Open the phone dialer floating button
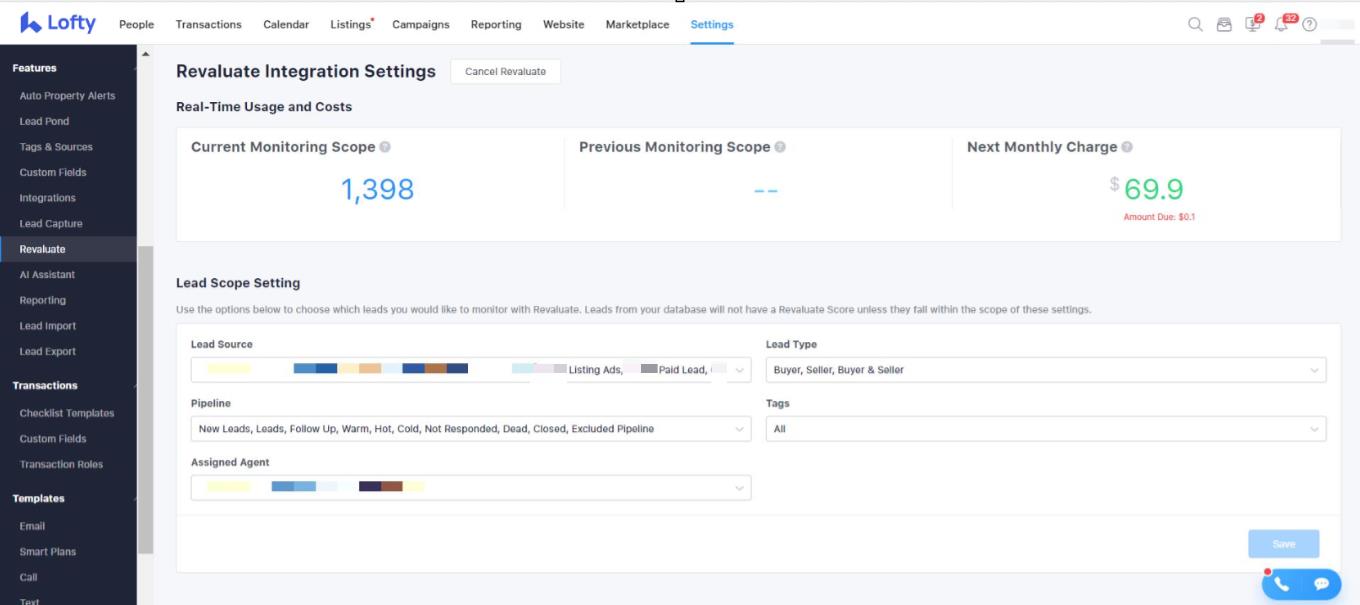The width and height of the screenshot is (1360, 605). pyautogui.click(x=1281, y=584)
